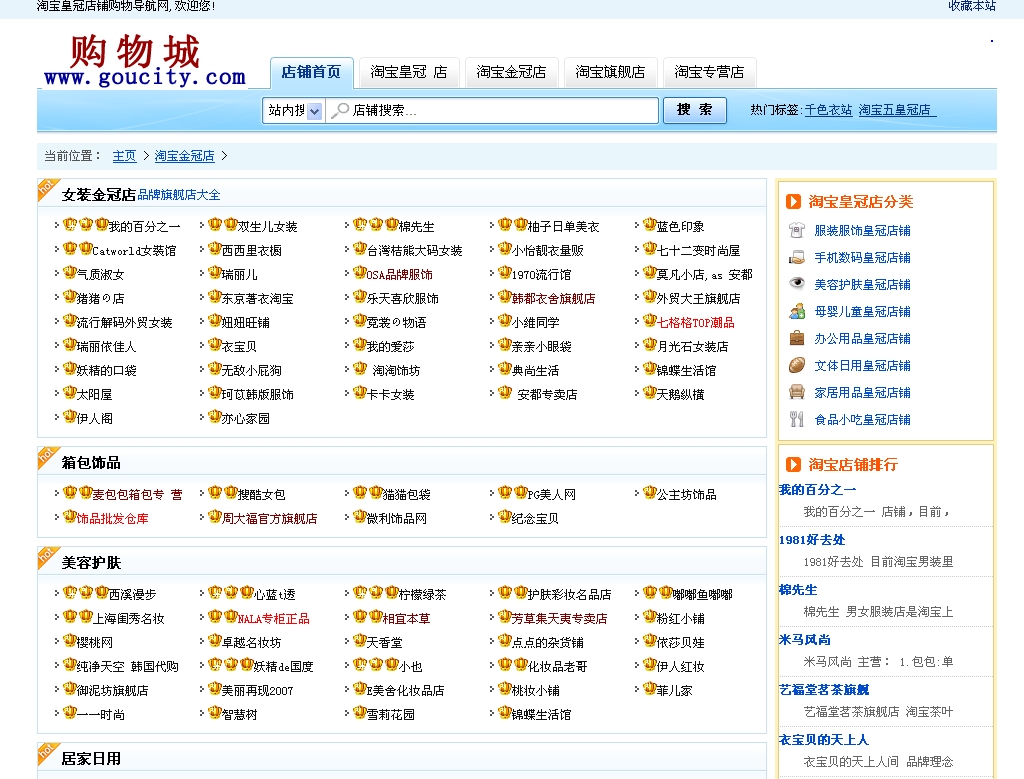This screenshot has width=1024, height=779.
Task: Click the crown icon beside 公主坊饰品
Action: click(x=649, y=492)
